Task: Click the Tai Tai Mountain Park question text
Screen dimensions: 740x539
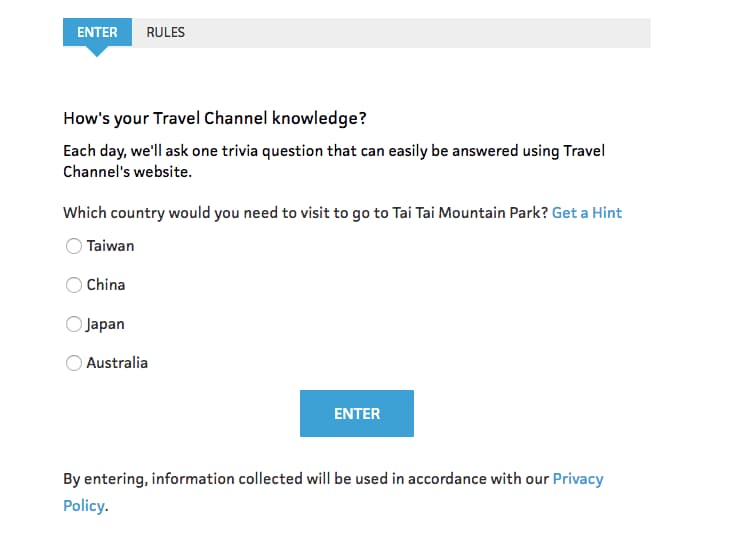Action: (305, 213)
